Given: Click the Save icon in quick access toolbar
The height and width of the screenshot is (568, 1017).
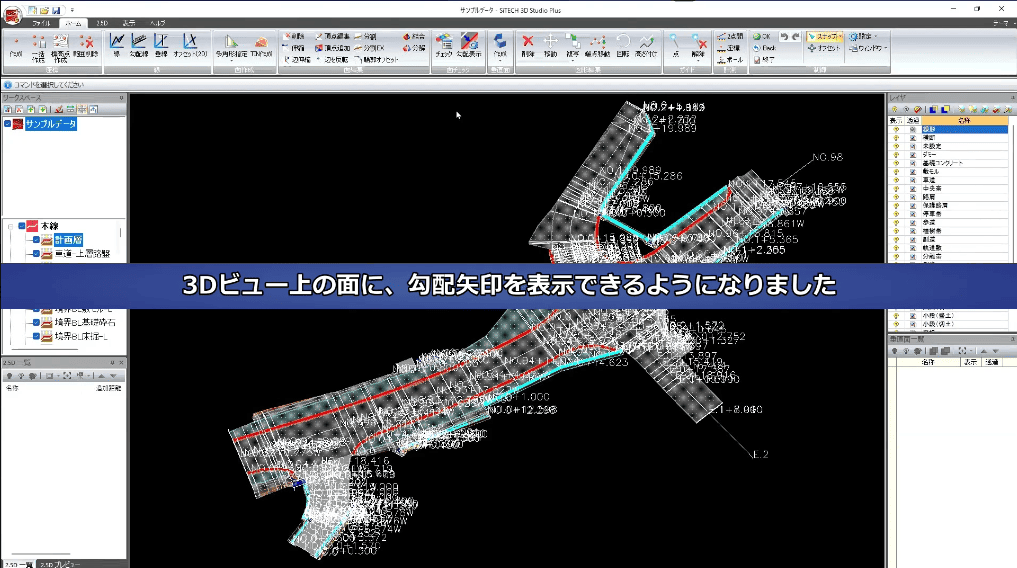Looking at the screenshot, I should click(x=56, y=10).
